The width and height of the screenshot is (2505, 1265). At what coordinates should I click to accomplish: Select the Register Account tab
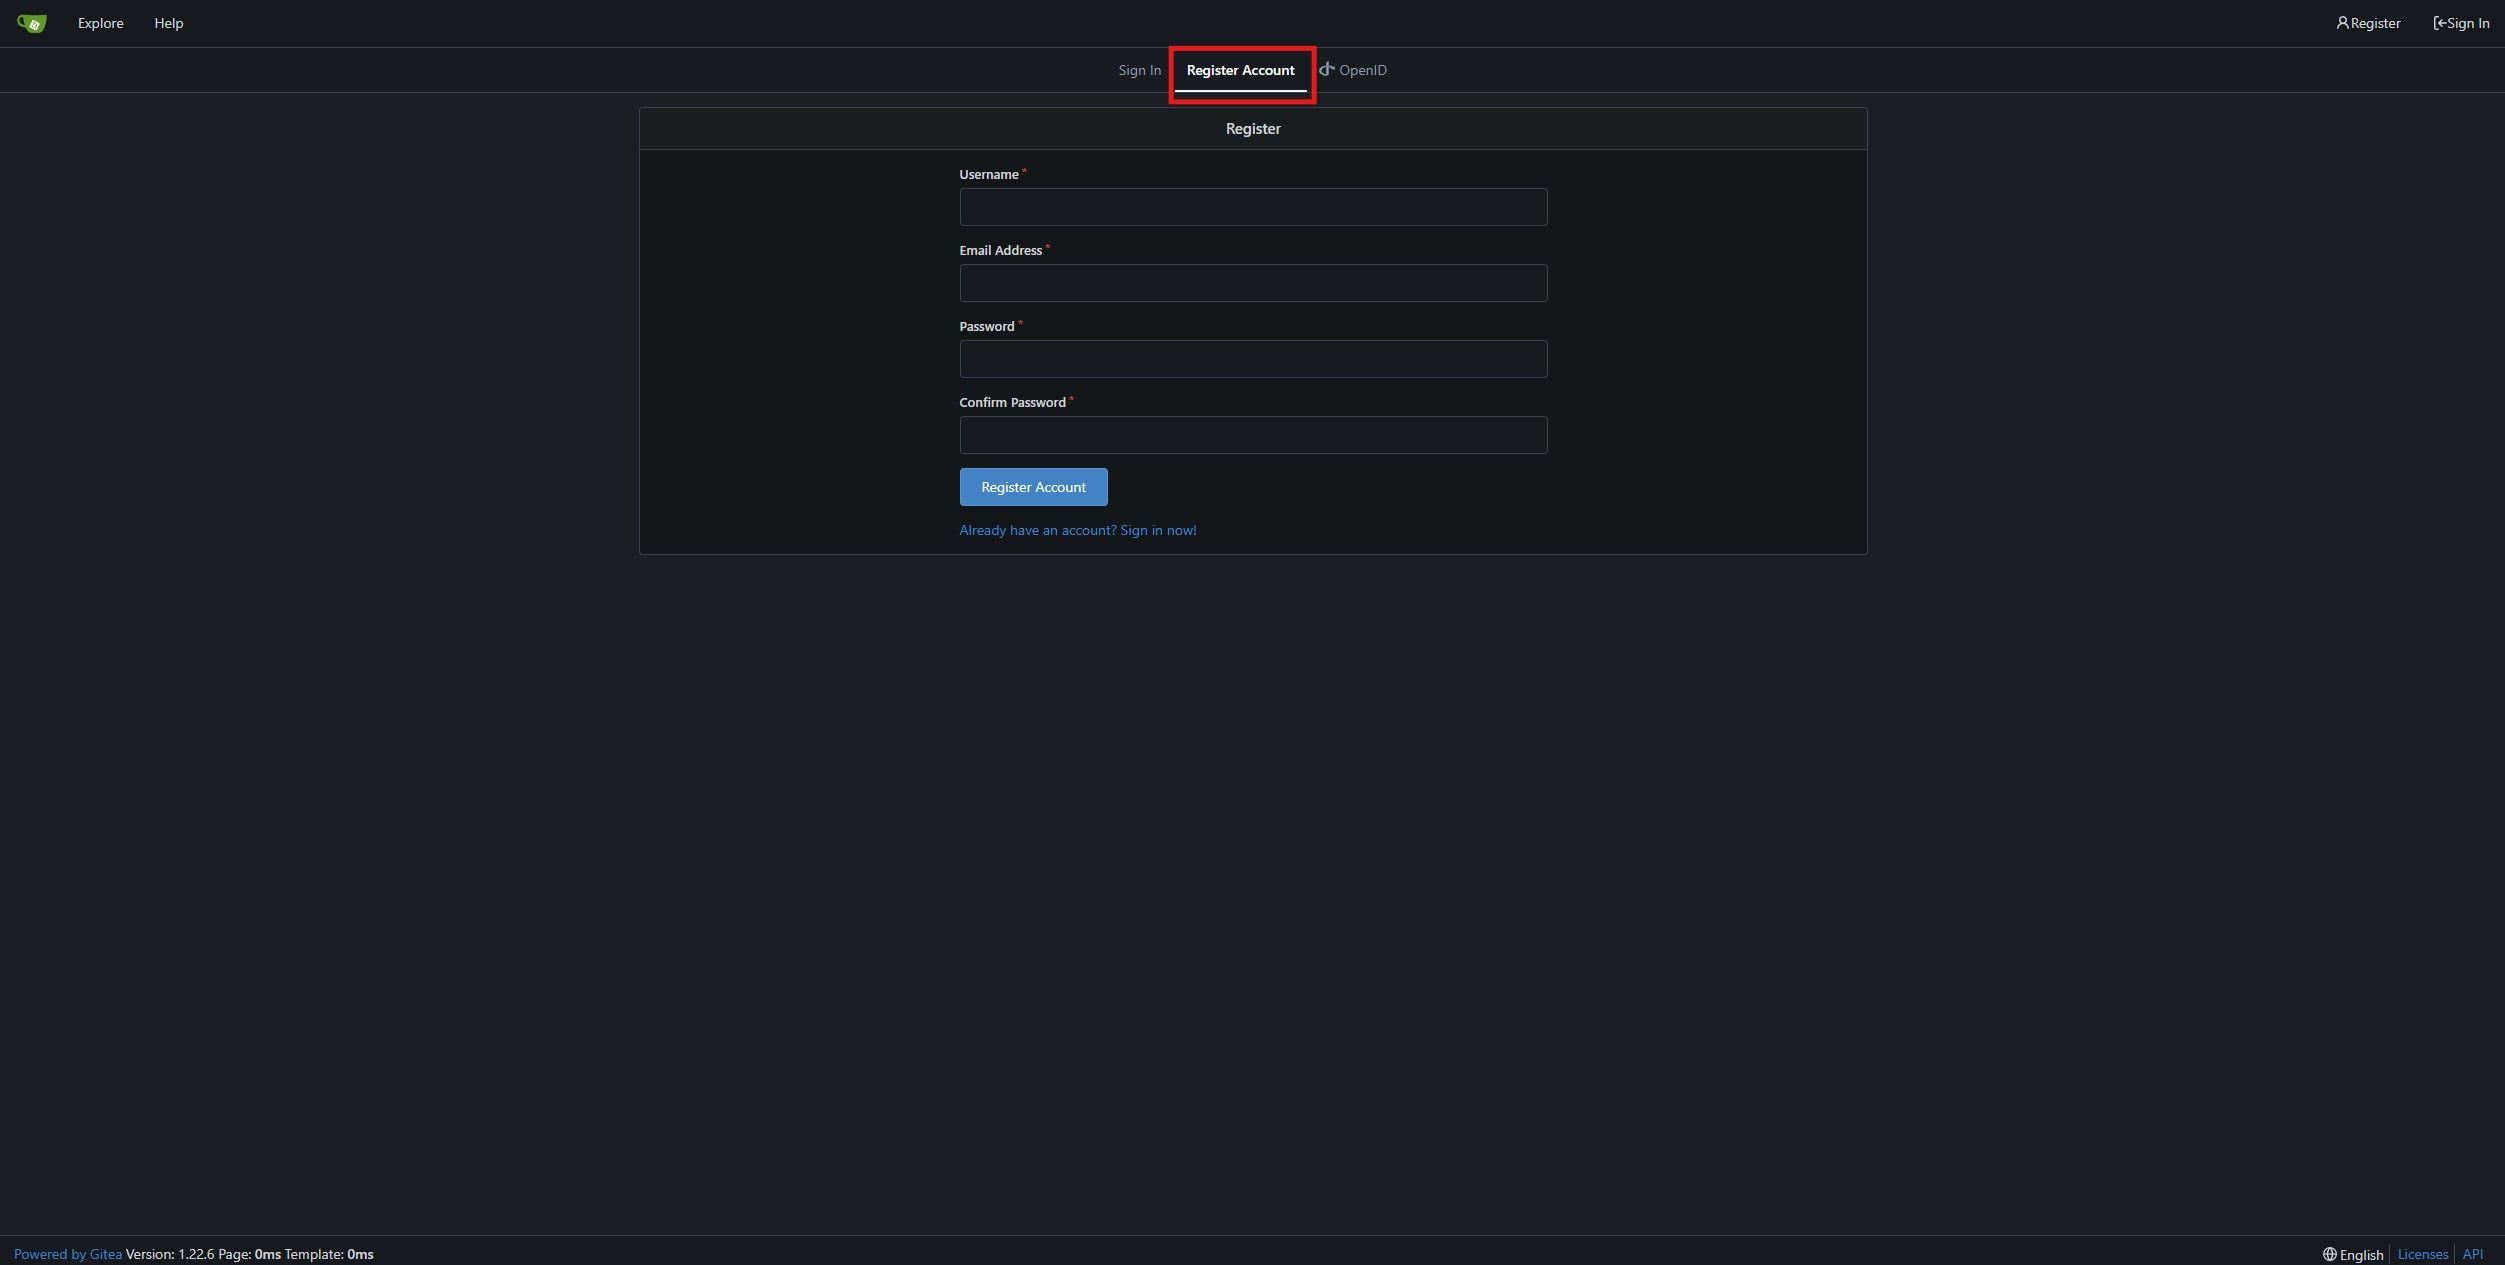click(x=1240, y=69)
